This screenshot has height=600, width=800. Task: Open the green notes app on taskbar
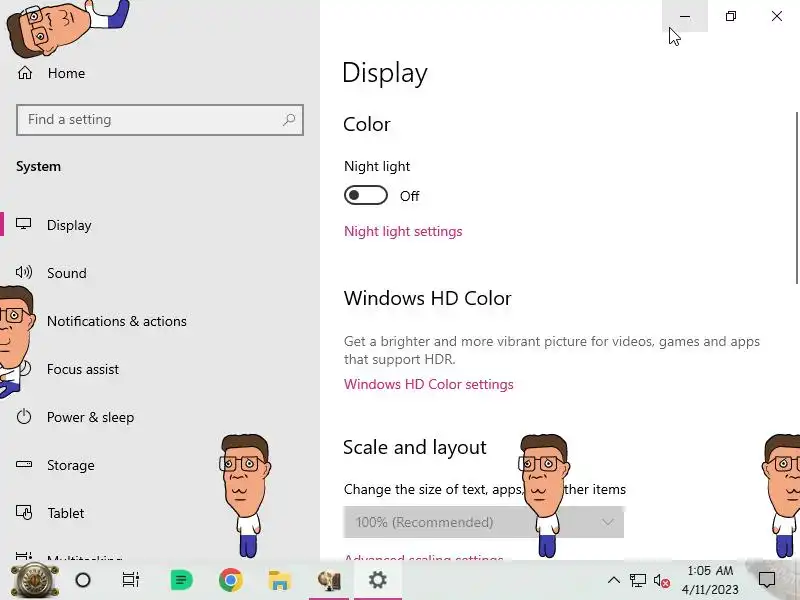coord(181,580)
